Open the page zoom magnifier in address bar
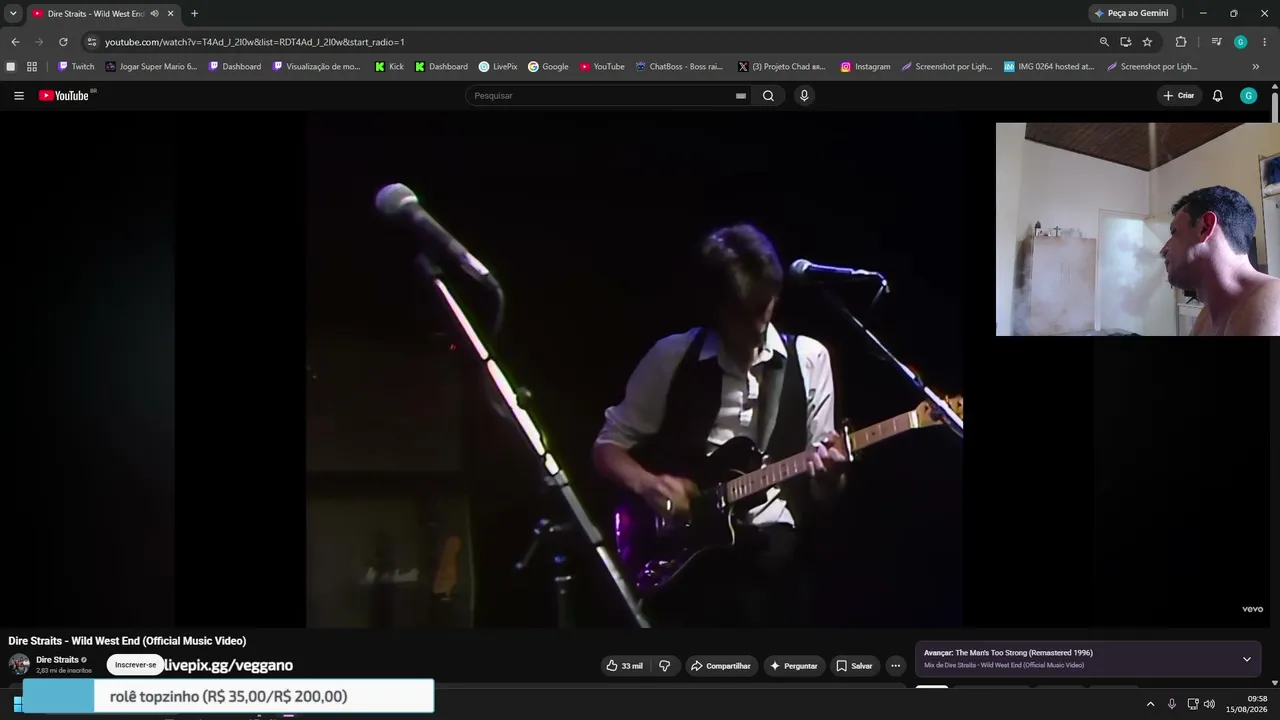This screenshot has width=1280, height=720. [1104, 42]
